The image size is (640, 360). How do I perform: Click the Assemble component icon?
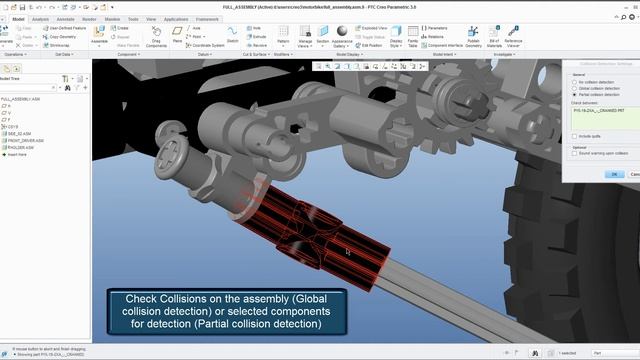(99, 32)
